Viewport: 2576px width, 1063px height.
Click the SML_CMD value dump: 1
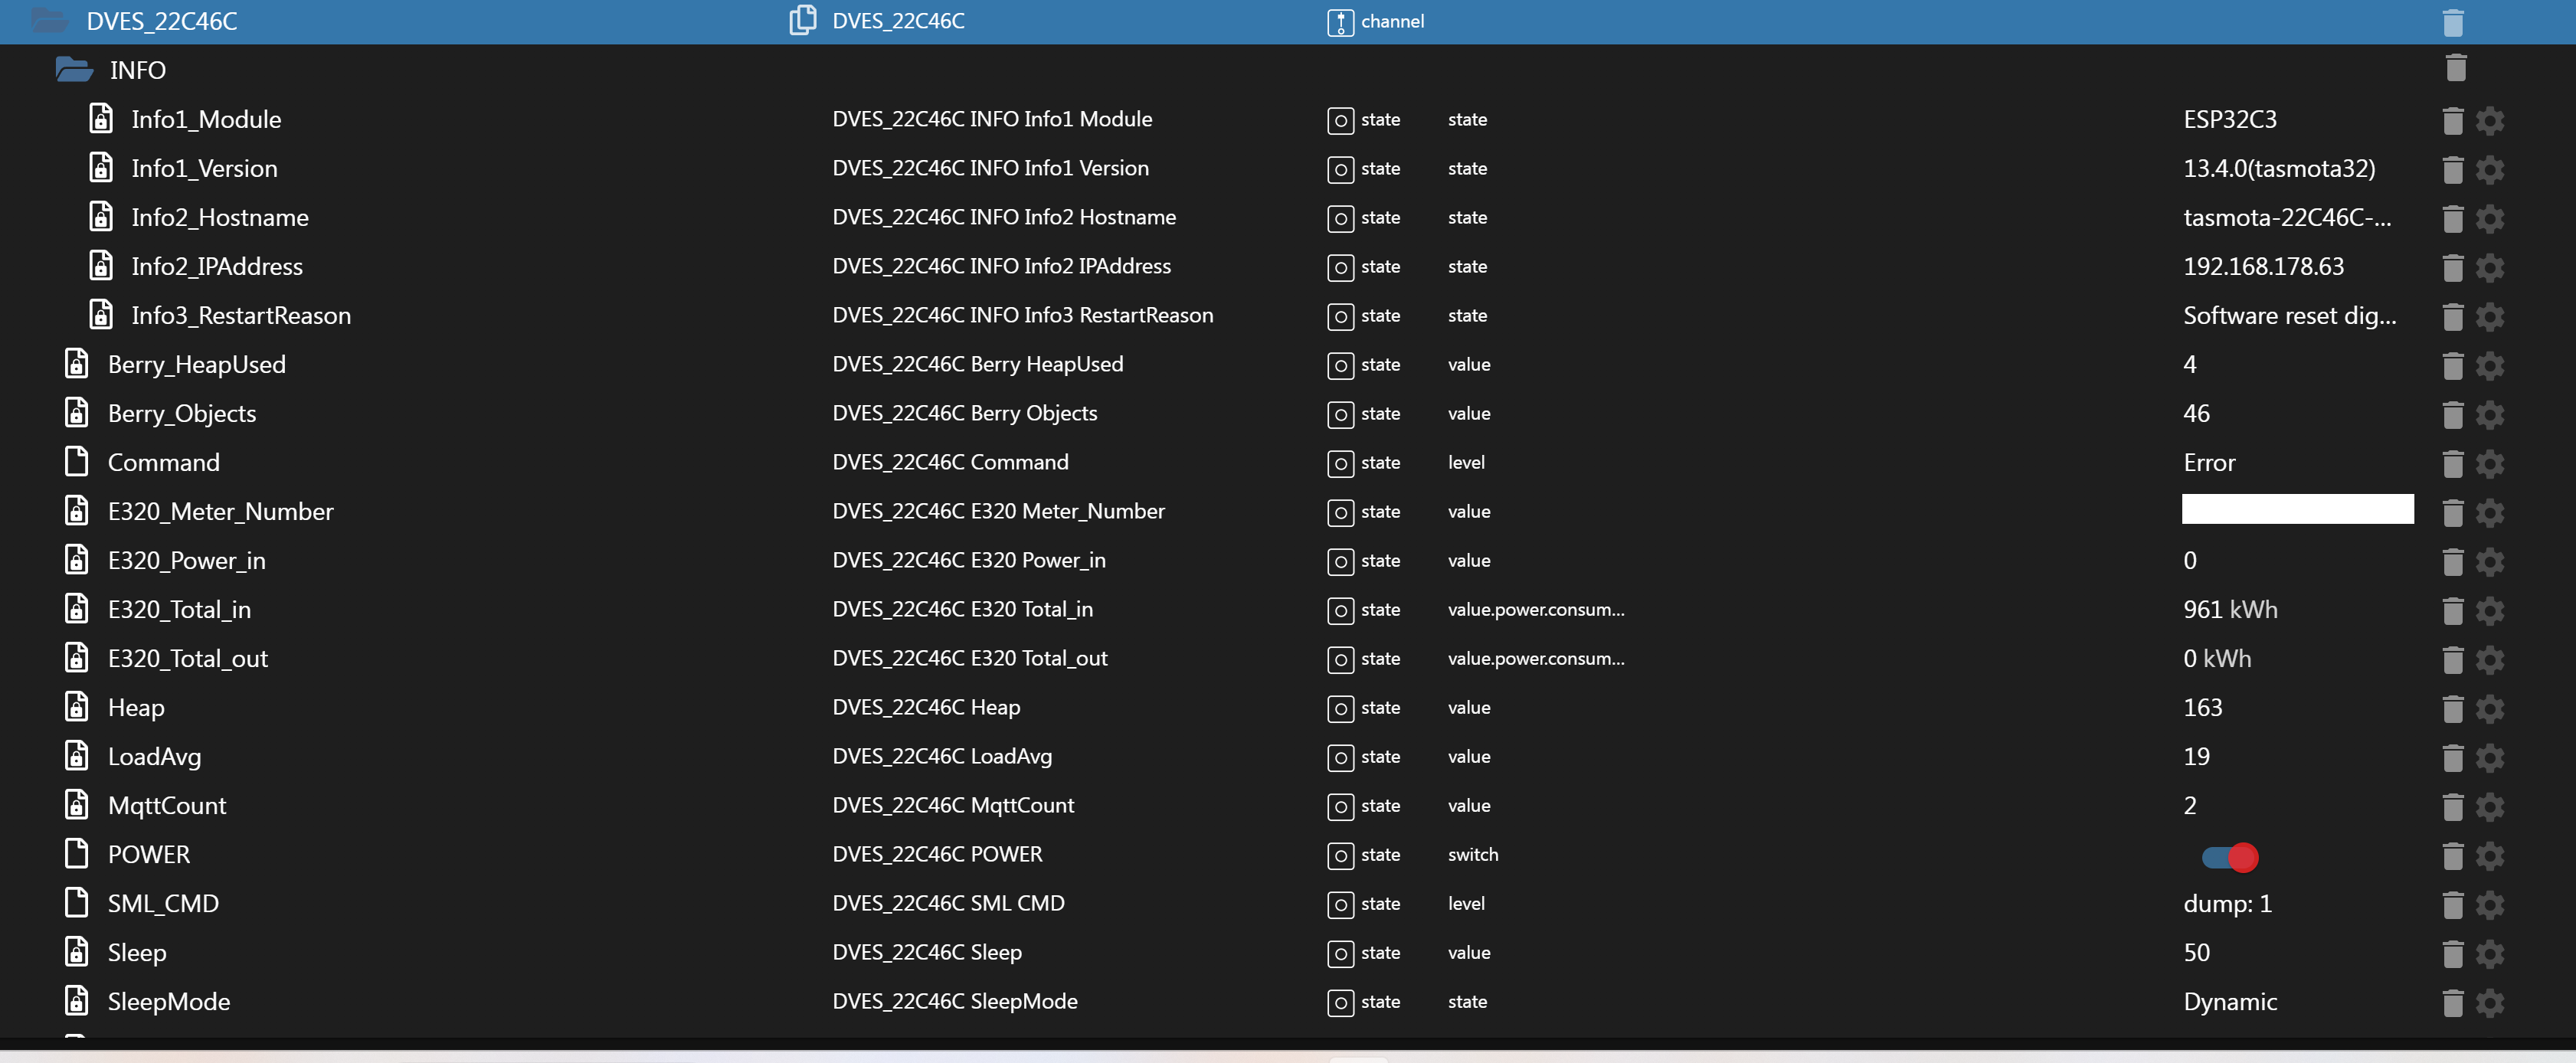click(x=2227, y=904)
